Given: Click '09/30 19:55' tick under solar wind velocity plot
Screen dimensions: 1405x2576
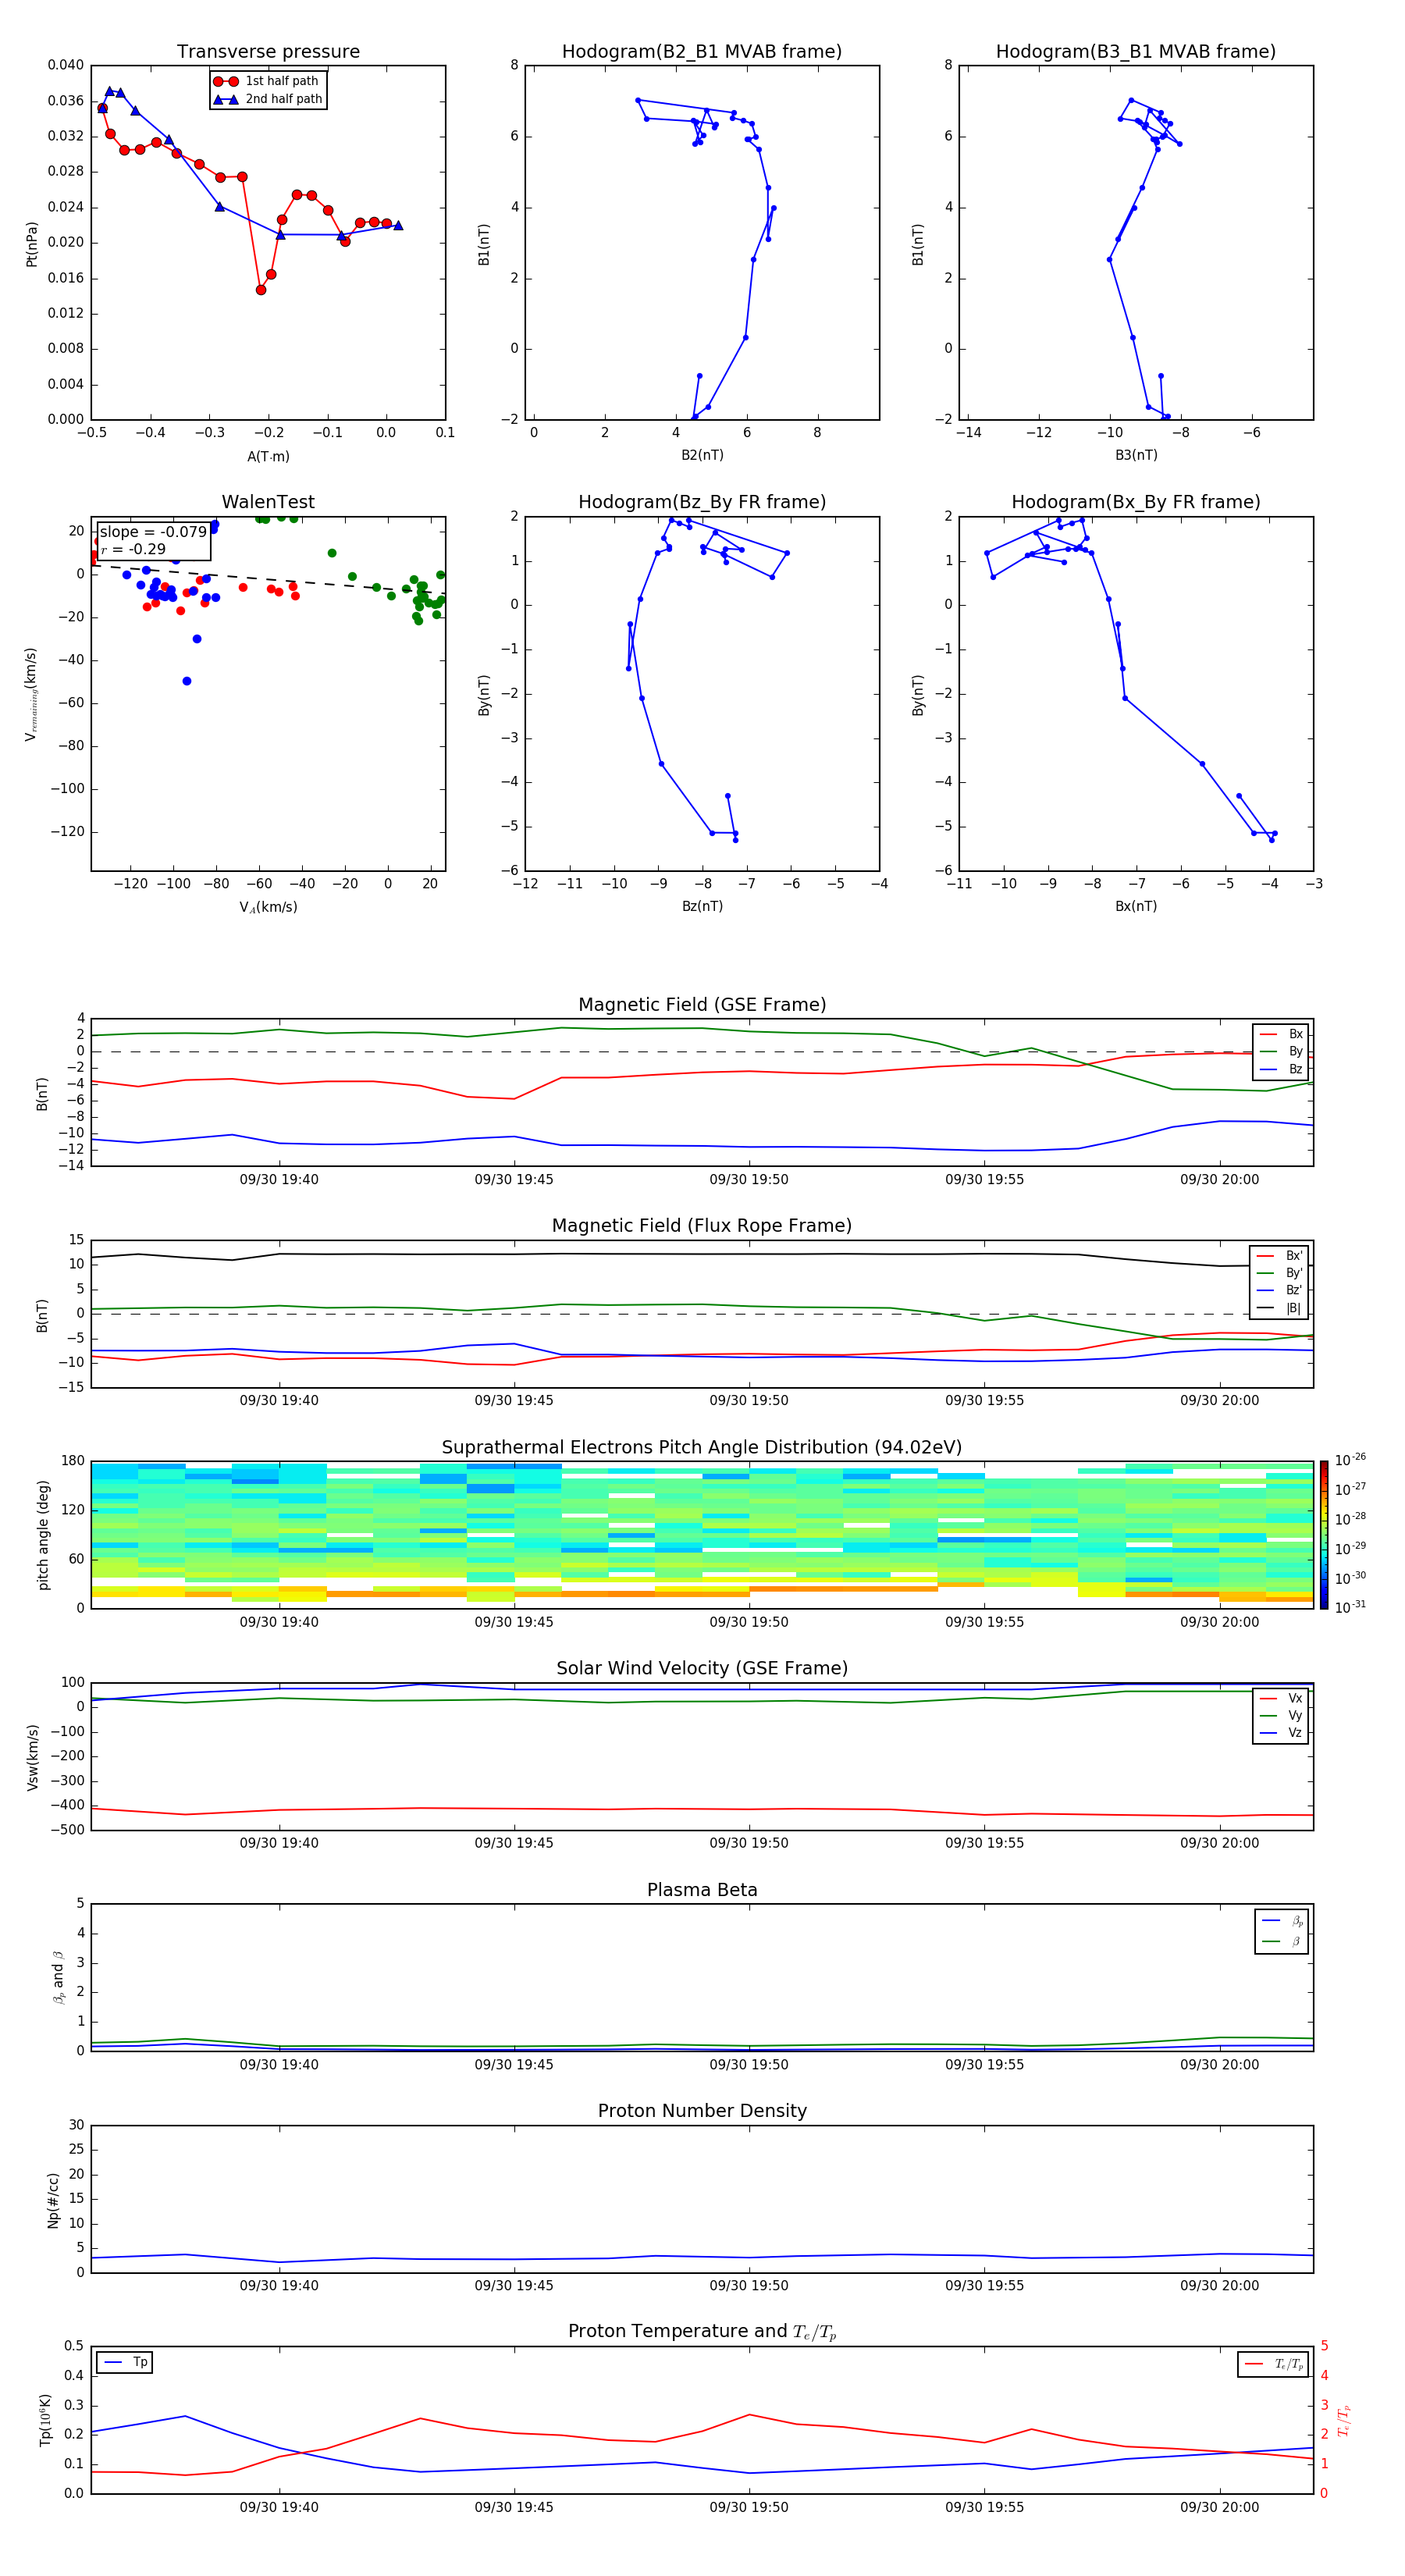Looking at the screenshot, I should (x=984, y=1843).
